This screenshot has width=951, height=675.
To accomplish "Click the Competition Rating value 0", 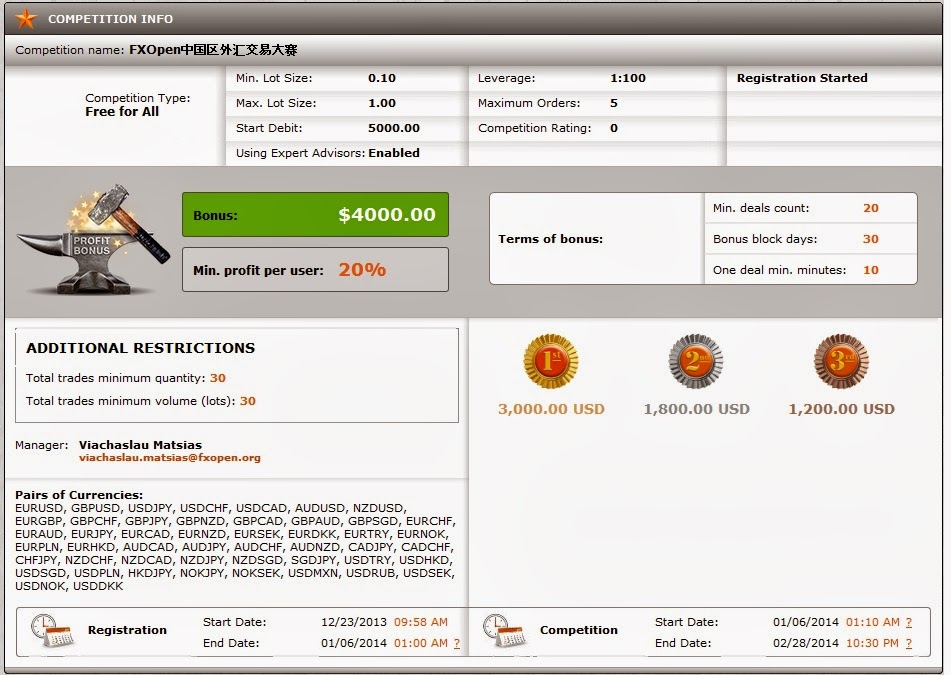I will [614, 128].
